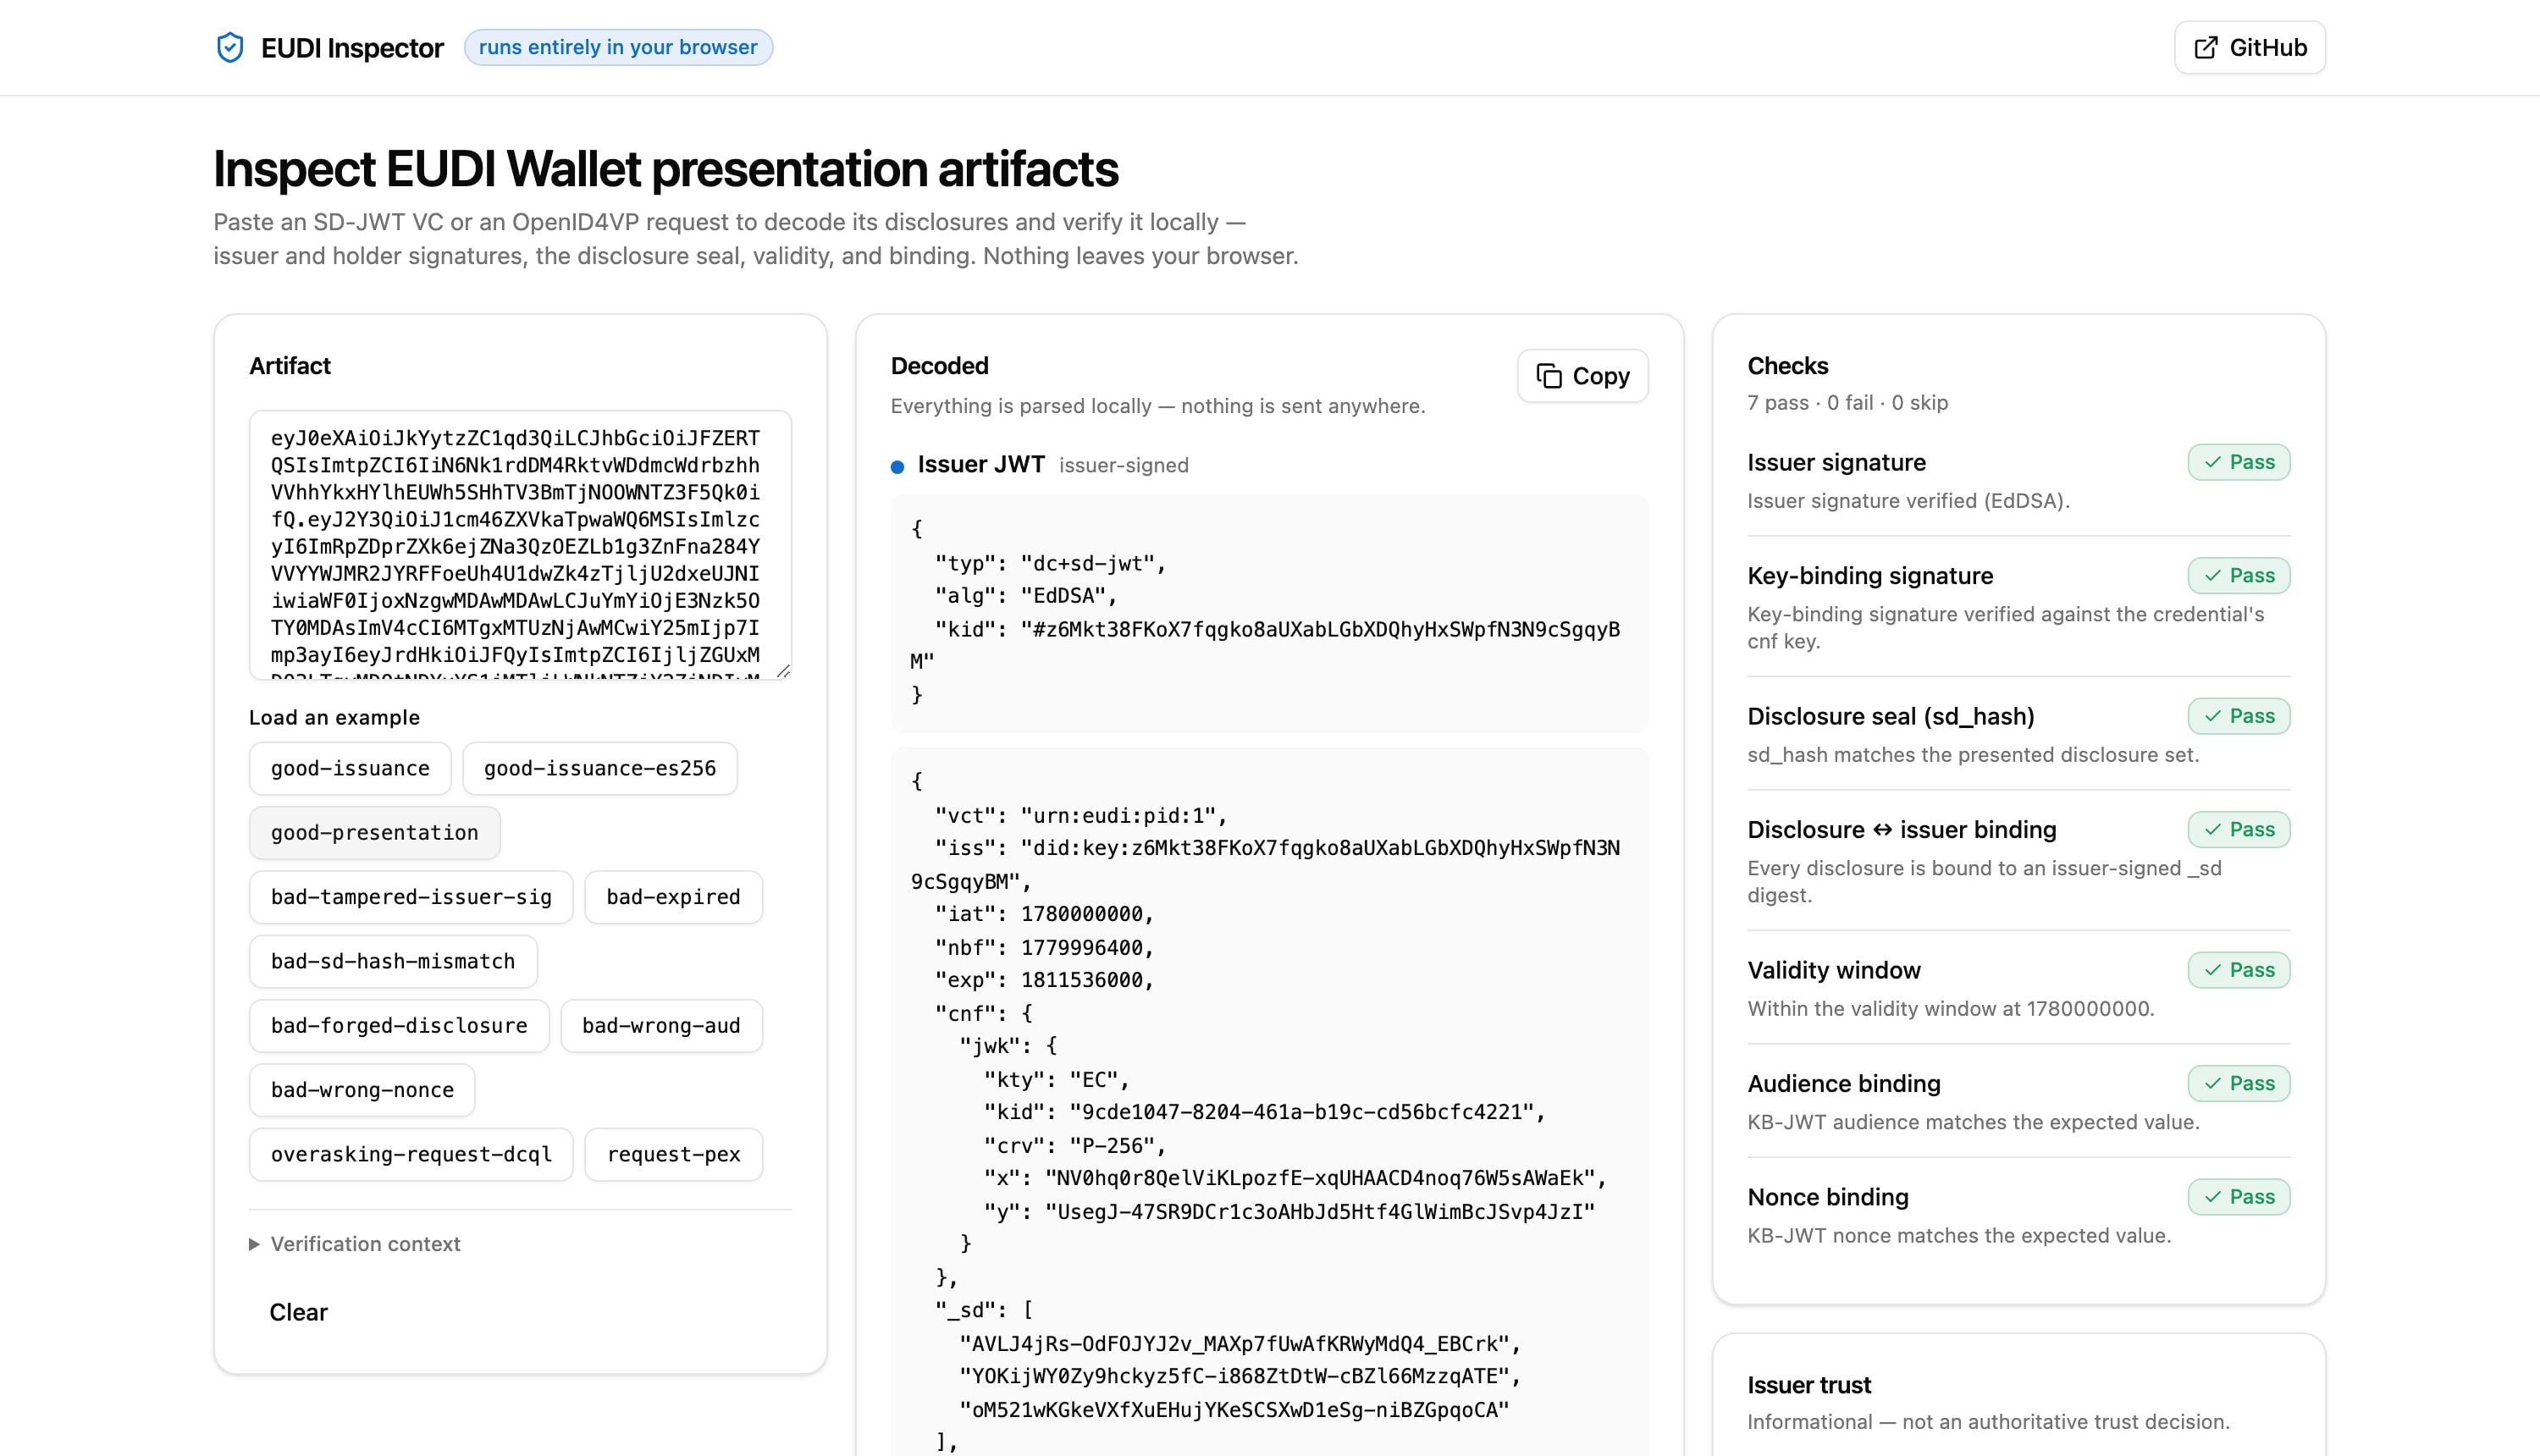The width and height of the screenshot is (2540, 1456).
Task: Click the Pass badge for Nonce binding
Action: (x=2239, y=1197)
